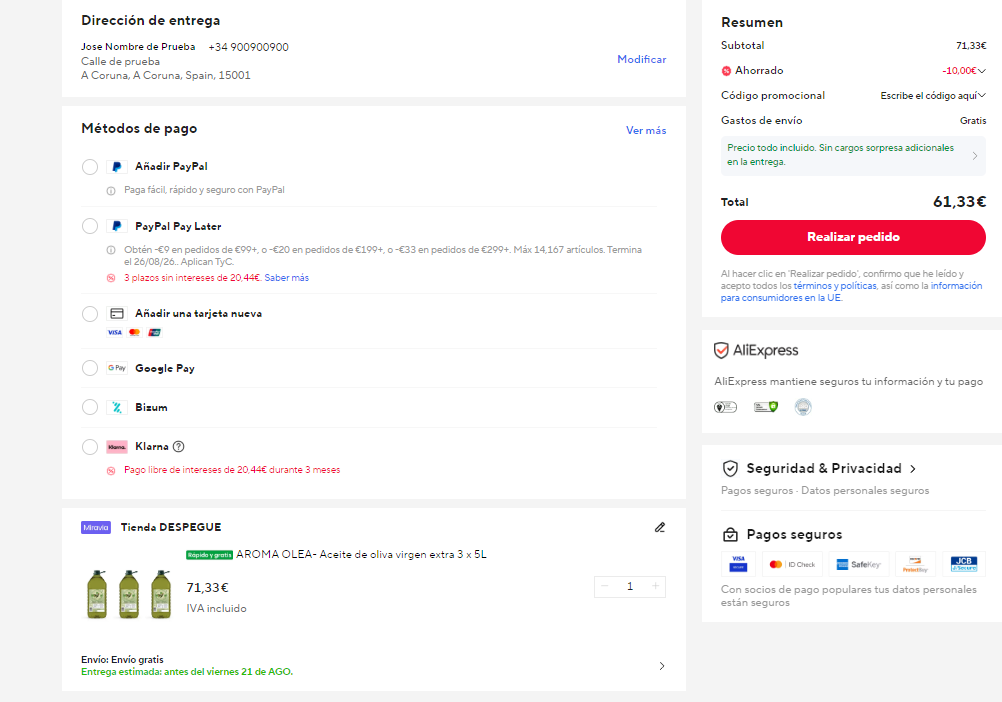Expand the Ahorrado savings breakdown chevron
The width and height of the screenshot is (1002, 702).
click(982, 71)
